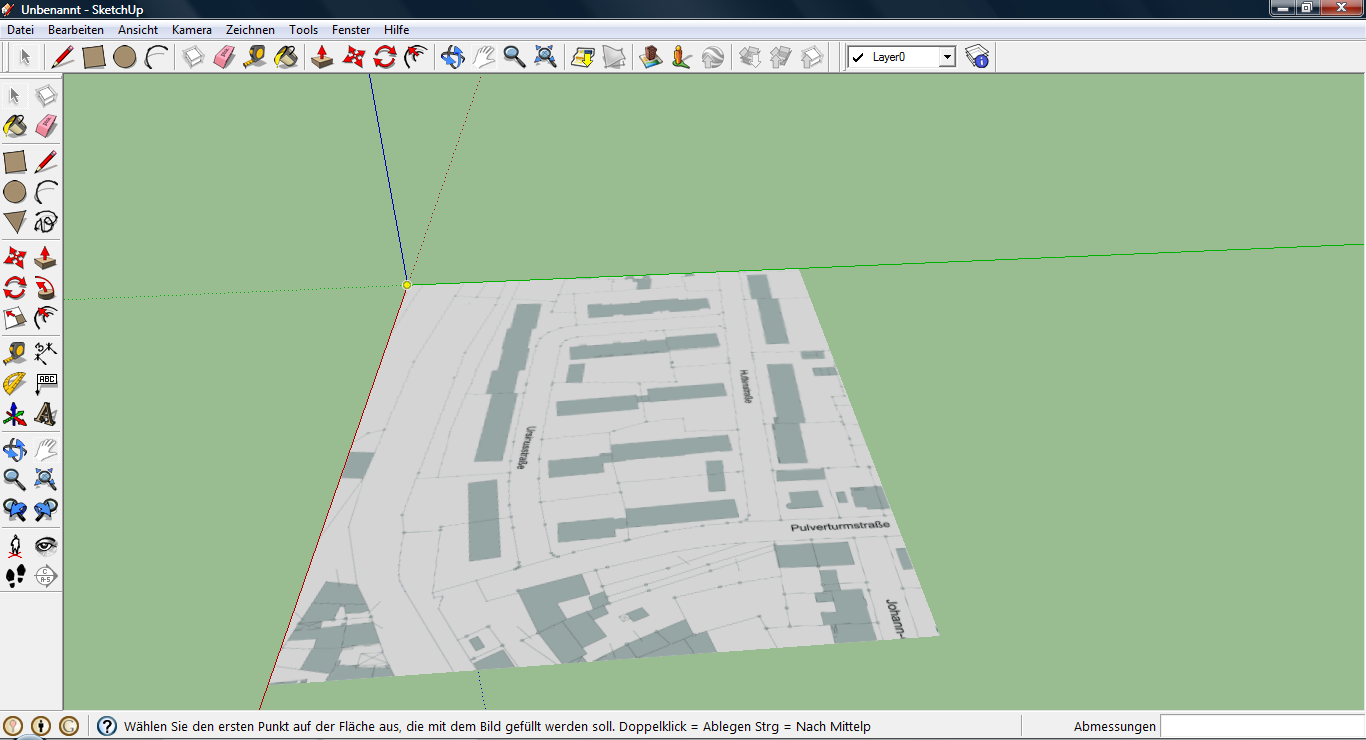This screenshot has height=740, width=1366.
Task: Activate the Rectangle drawing tool
Action: point(92,57)
